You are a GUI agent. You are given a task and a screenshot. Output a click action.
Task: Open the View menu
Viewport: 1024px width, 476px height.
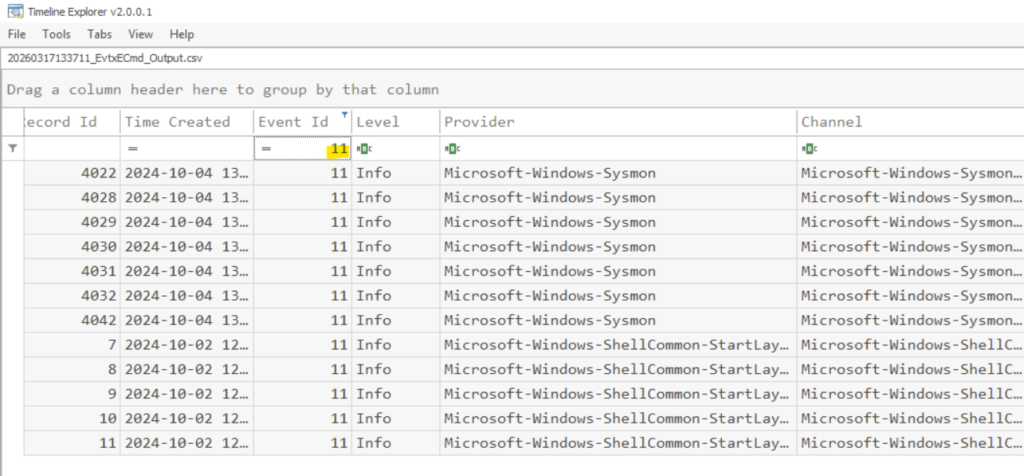[x=140, y=34]
